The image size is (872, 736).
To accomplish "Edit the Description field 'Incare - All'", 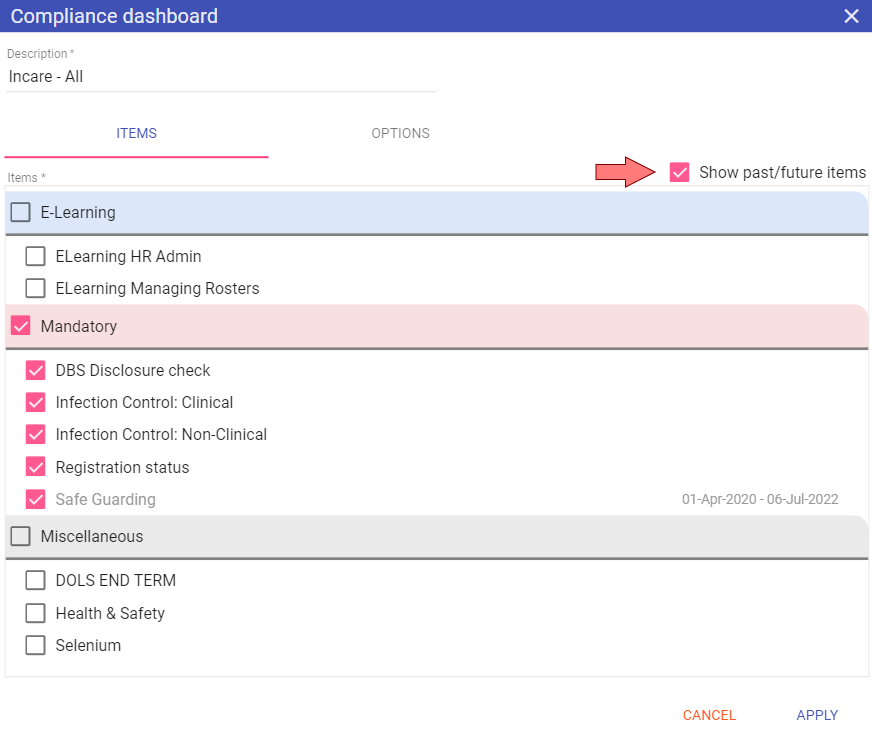I will pos(221,77).
